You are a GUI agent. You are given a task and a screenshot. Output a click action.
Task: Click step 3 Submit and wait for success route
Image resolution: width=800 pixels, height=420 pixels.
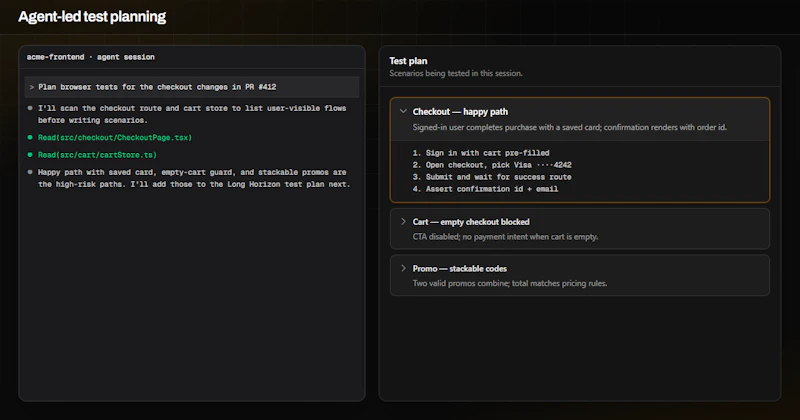point(492,177)
